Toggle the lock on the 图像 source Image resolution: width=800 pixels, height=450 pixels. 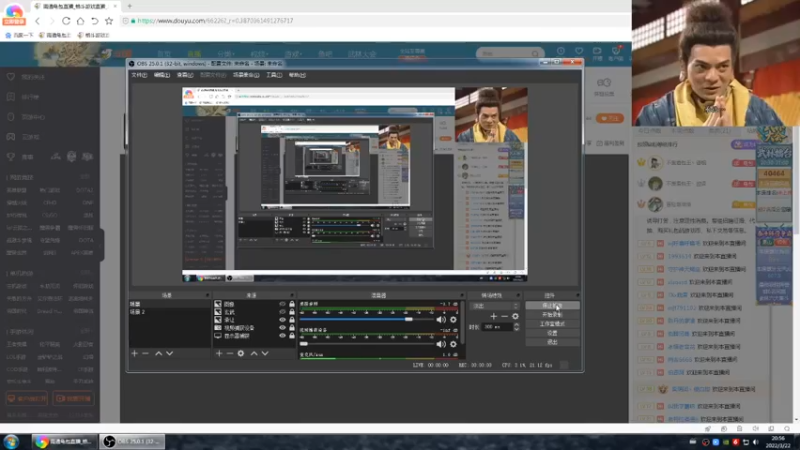point(292,304)
